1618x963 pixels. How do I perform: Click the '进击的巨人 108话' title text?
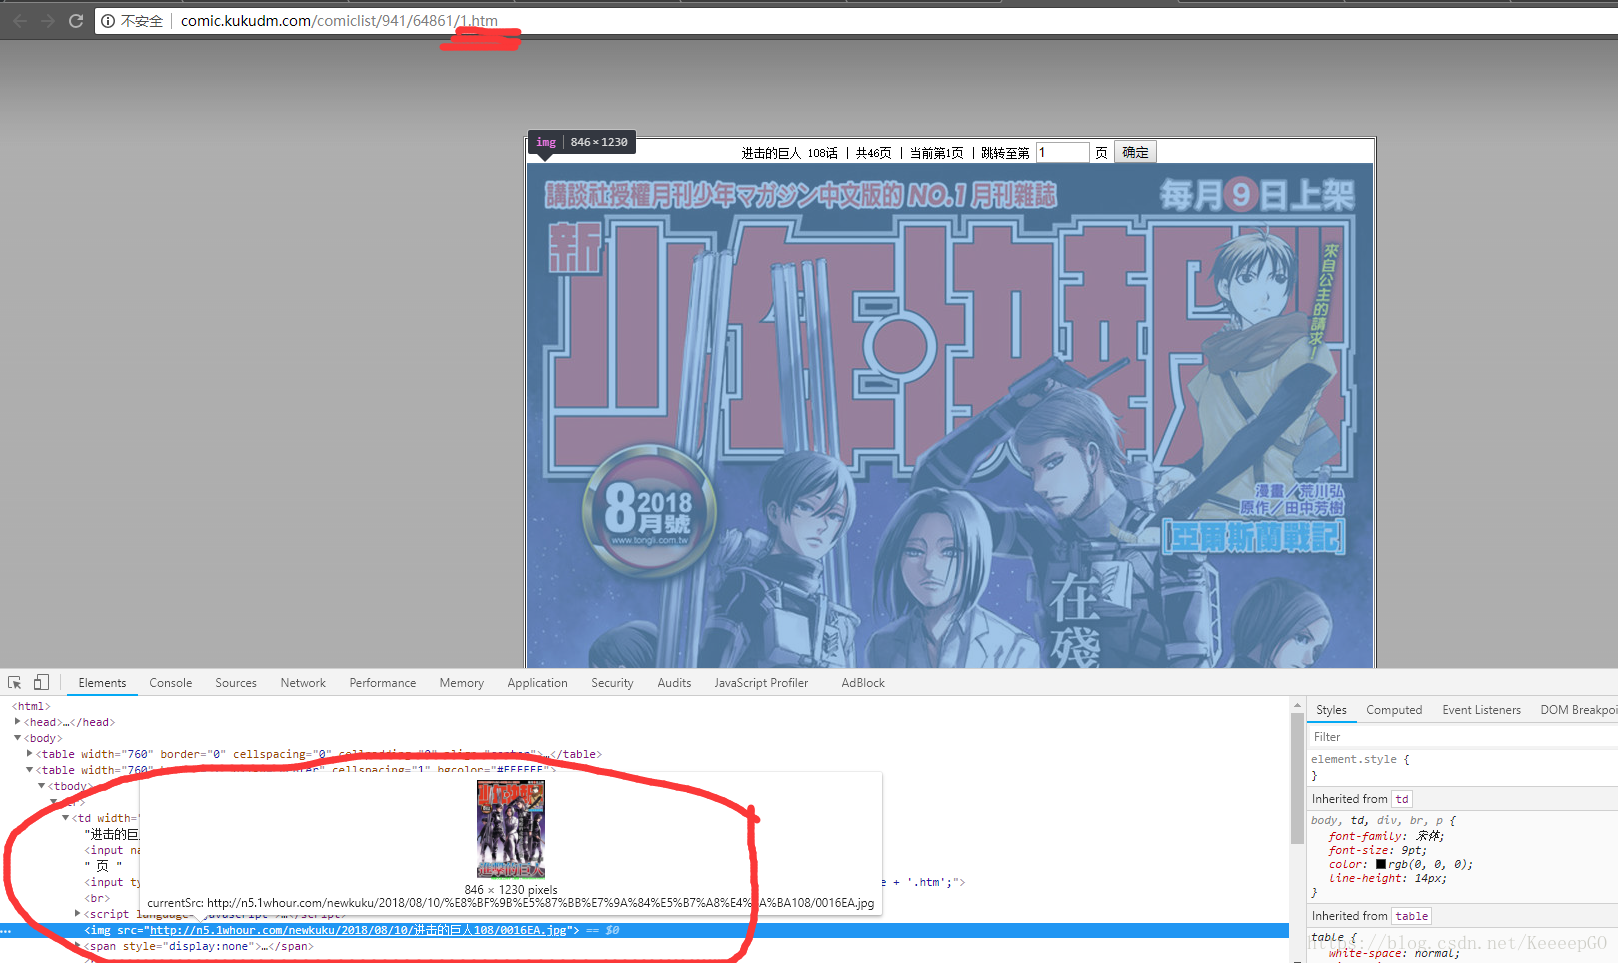pos(789,153)
